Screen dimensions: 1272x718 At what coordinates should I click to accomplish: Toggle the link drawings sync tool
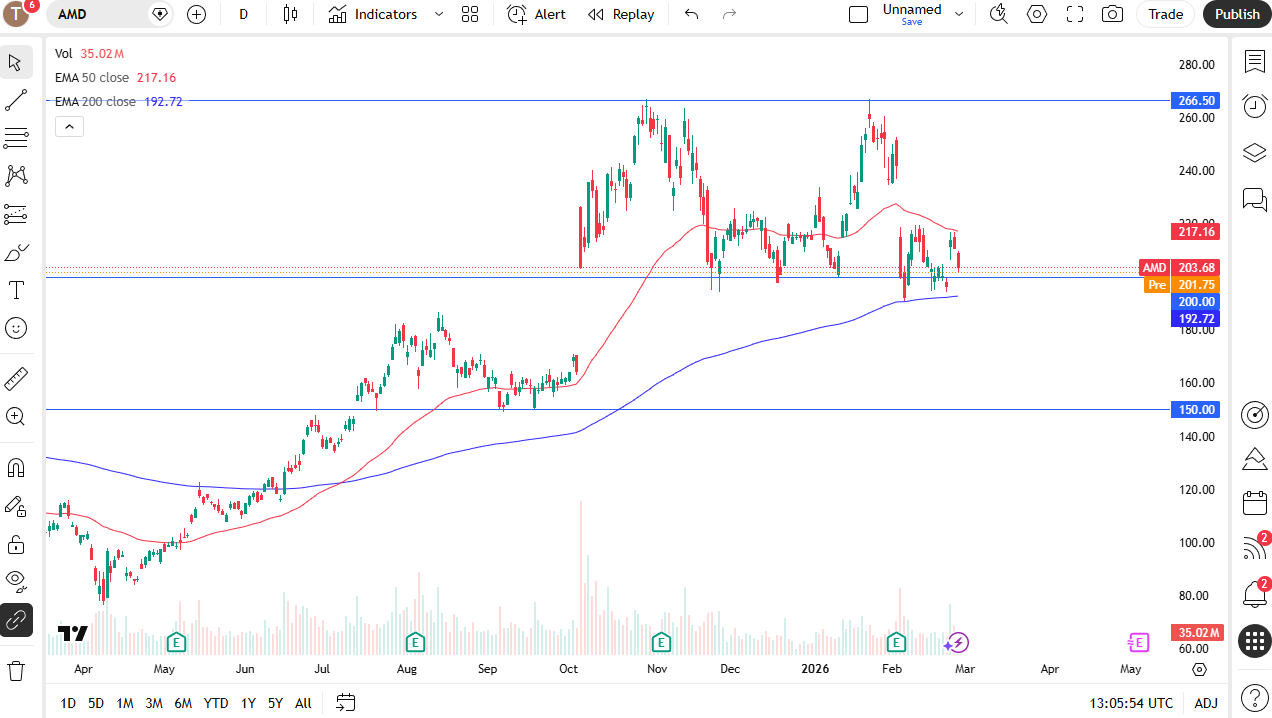pyautogui.click(x=16, y=620)
